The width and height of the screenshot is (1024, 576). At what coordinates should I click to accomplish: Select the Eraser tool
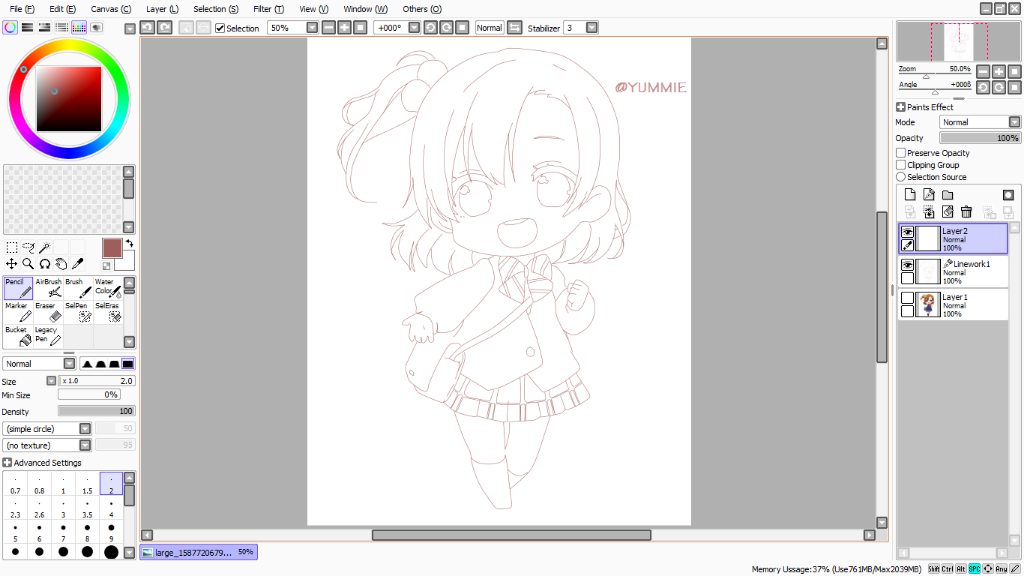[48, 312]
